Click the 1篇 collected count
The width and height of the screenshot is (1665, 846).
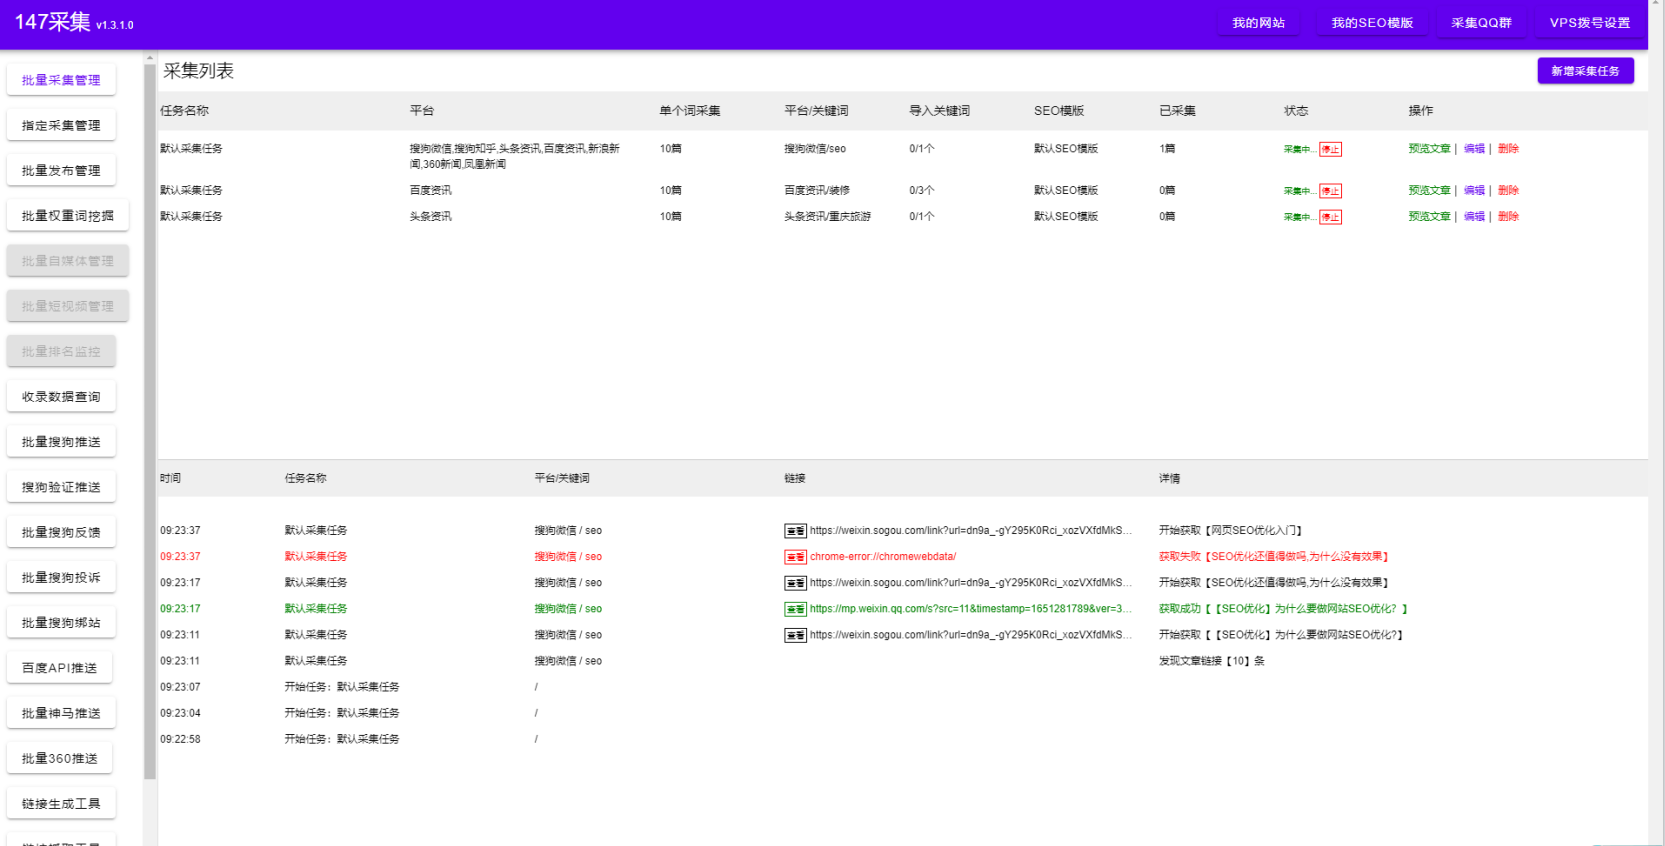(x=1167, y=149)
